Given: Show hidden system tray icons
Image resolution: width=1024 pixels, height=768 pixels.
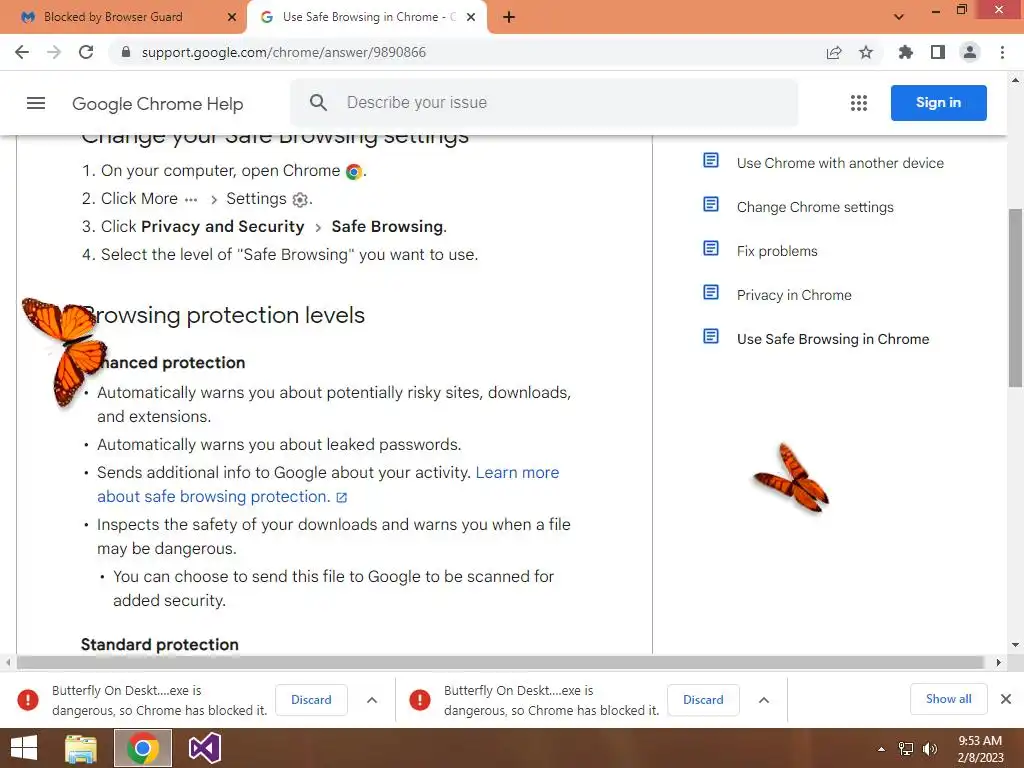Looking at the screenshot, I should point(881,749).
